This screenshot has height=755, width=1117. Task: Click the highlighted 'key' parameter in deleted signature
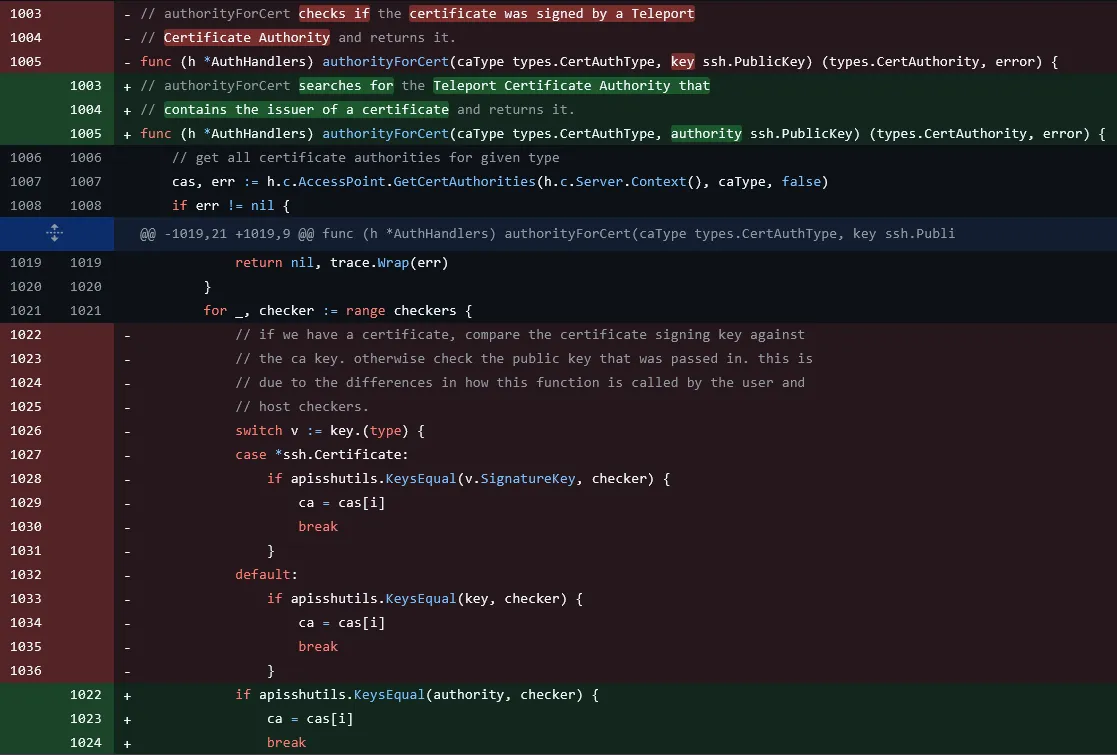682,62
